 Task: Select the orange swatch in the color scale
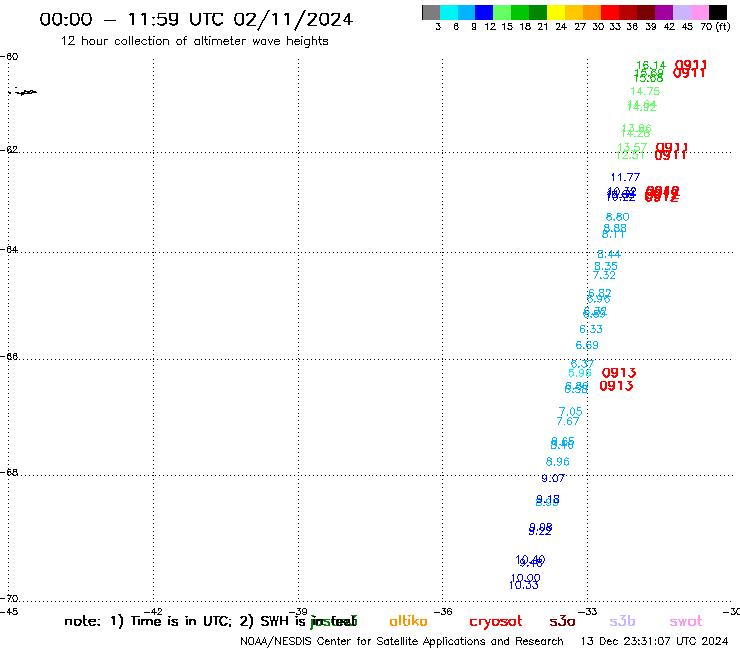tap(592, 12)
